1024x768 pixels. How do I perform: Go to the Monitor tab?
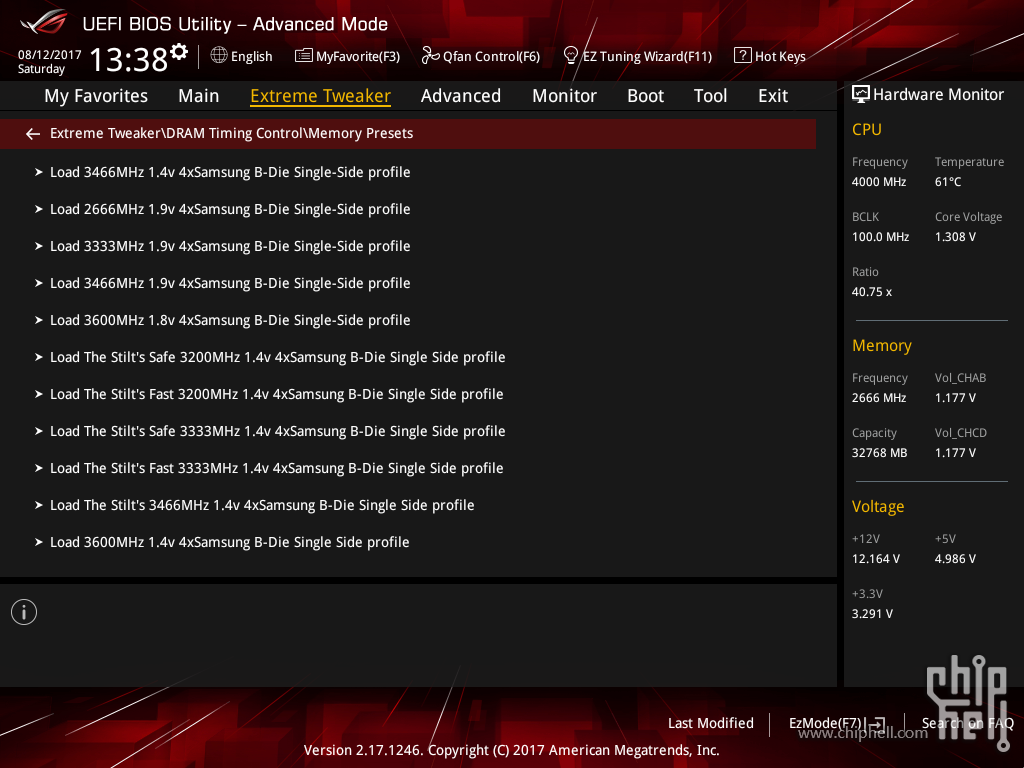pyautogui.click(x=564, y=96)
